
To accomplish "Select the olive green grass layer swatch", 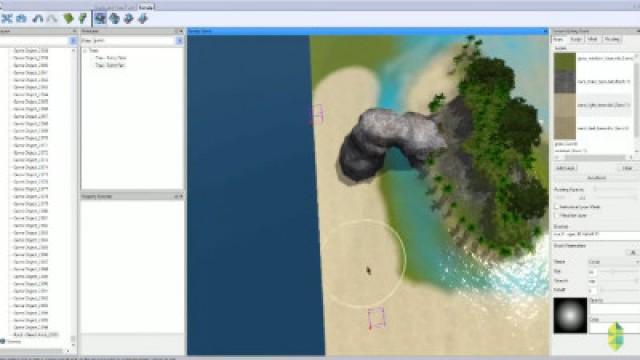I will 565,61.
